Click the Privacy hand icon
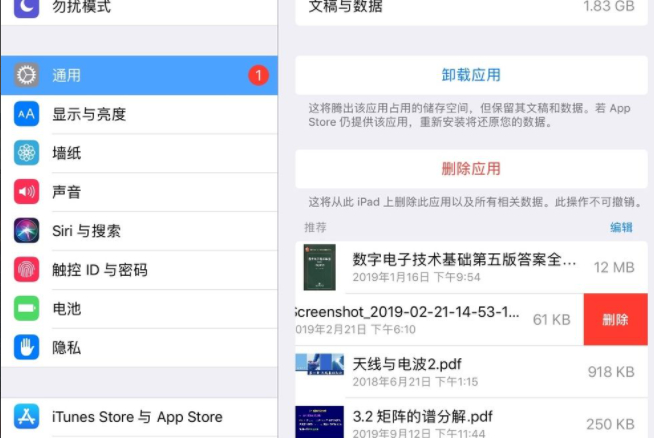Viewport: 654px width, 438px height. point(26,347)
